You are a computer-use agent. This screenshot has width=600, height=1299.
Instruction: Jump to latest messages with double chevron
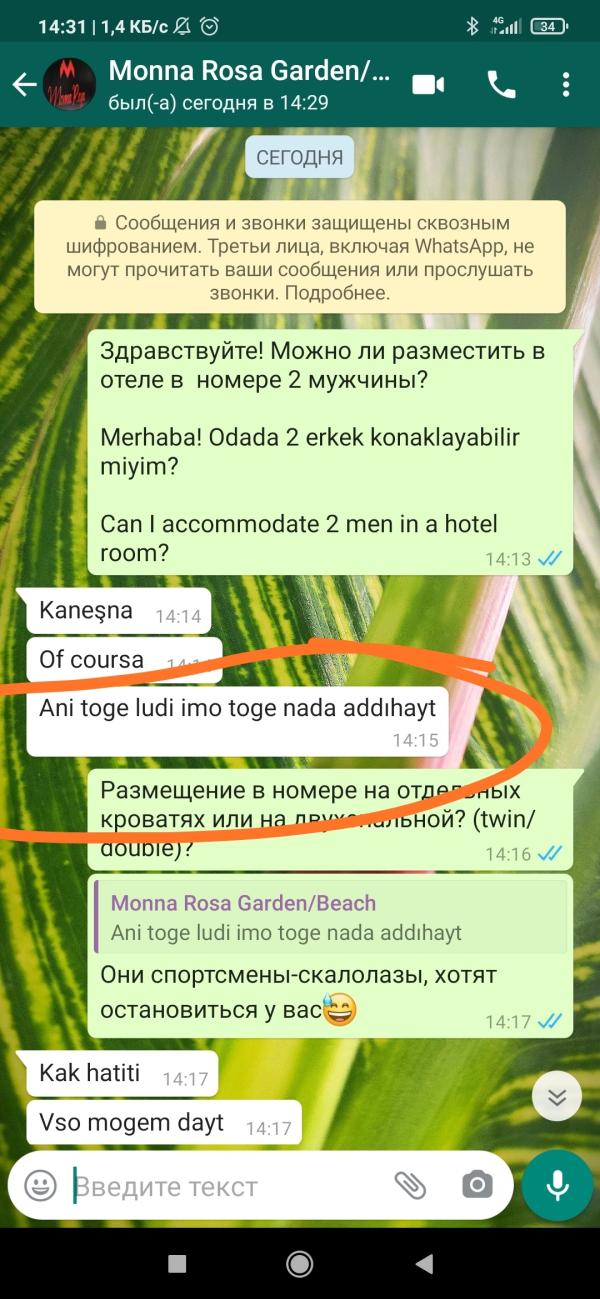tap(557, 1098)
